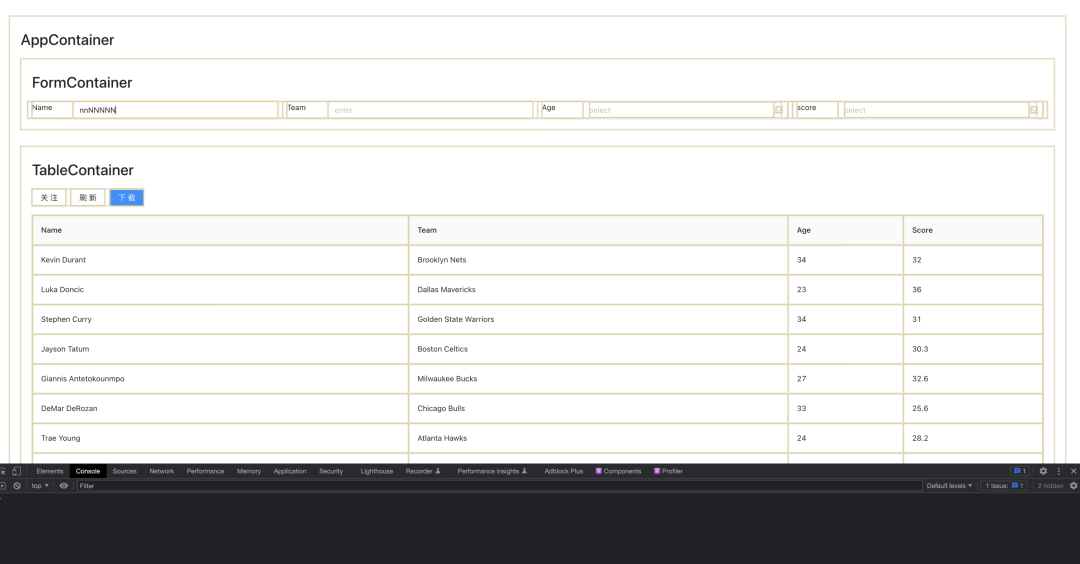Focus the console Filter field
This screenshot has height=564, width=1080.
tap(499, 485)
